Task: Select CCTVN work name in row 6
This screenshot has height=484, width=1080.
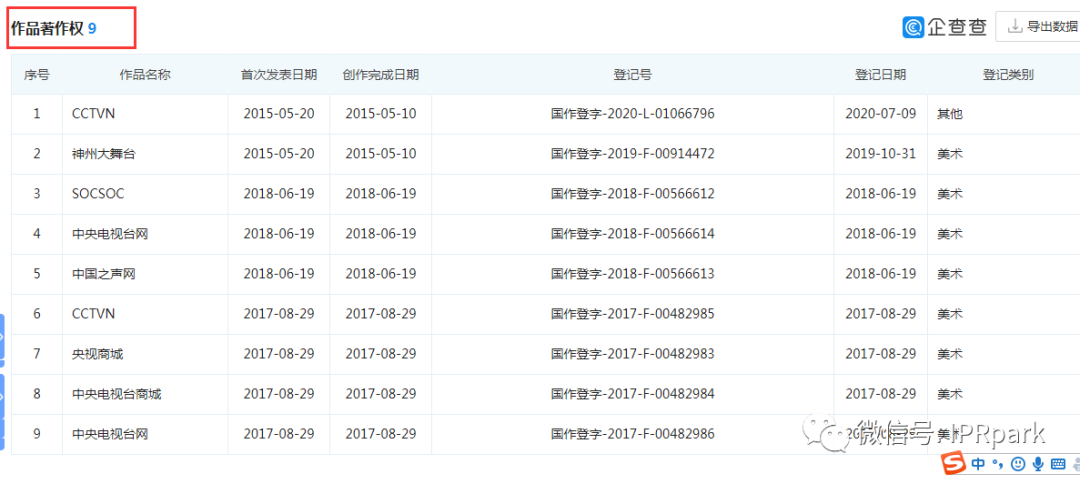Action: pos(93,313)
